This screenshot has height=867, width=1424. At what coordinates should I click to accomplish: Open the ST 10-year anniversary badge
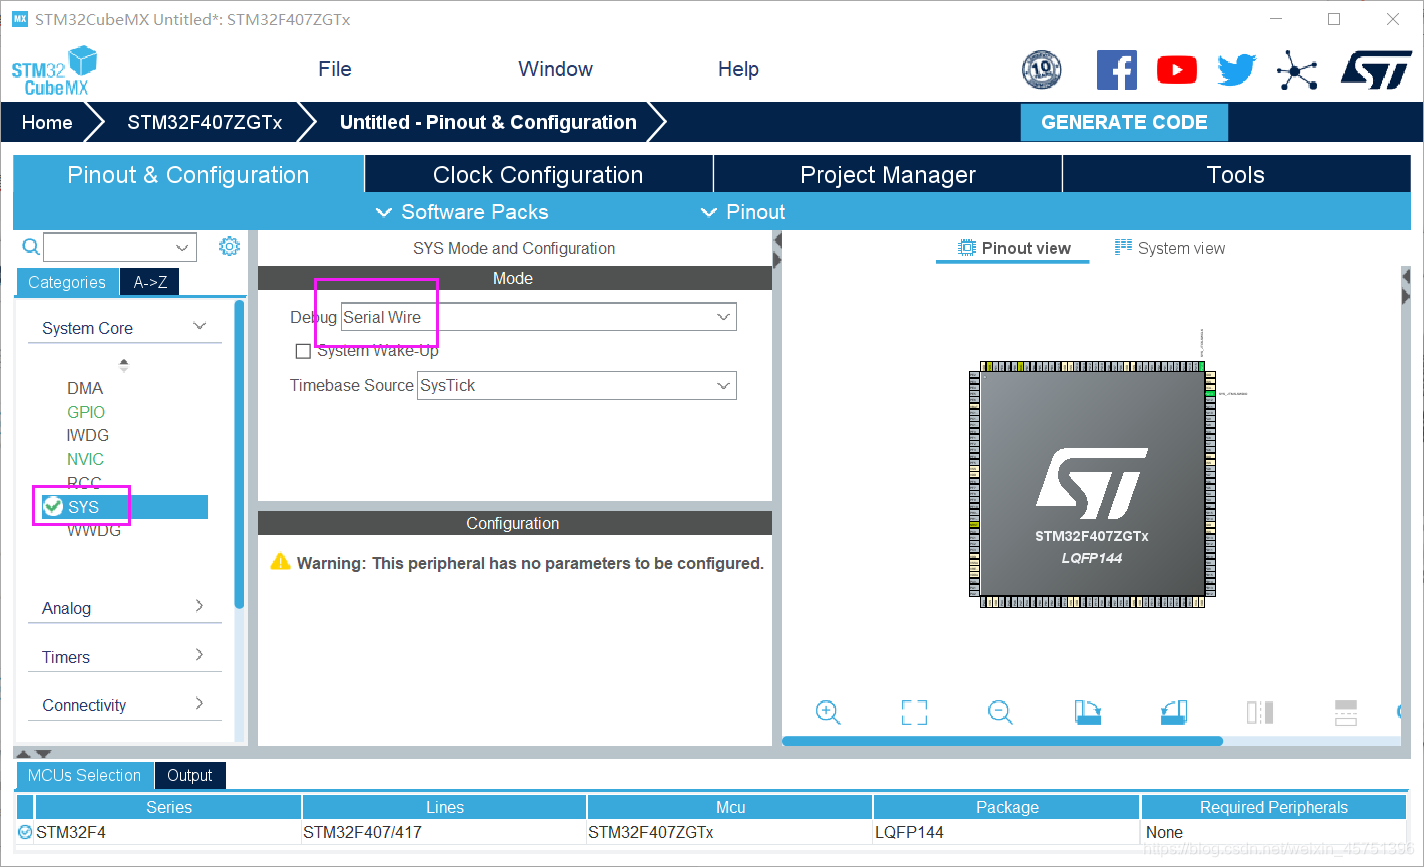pos(1041,70)
